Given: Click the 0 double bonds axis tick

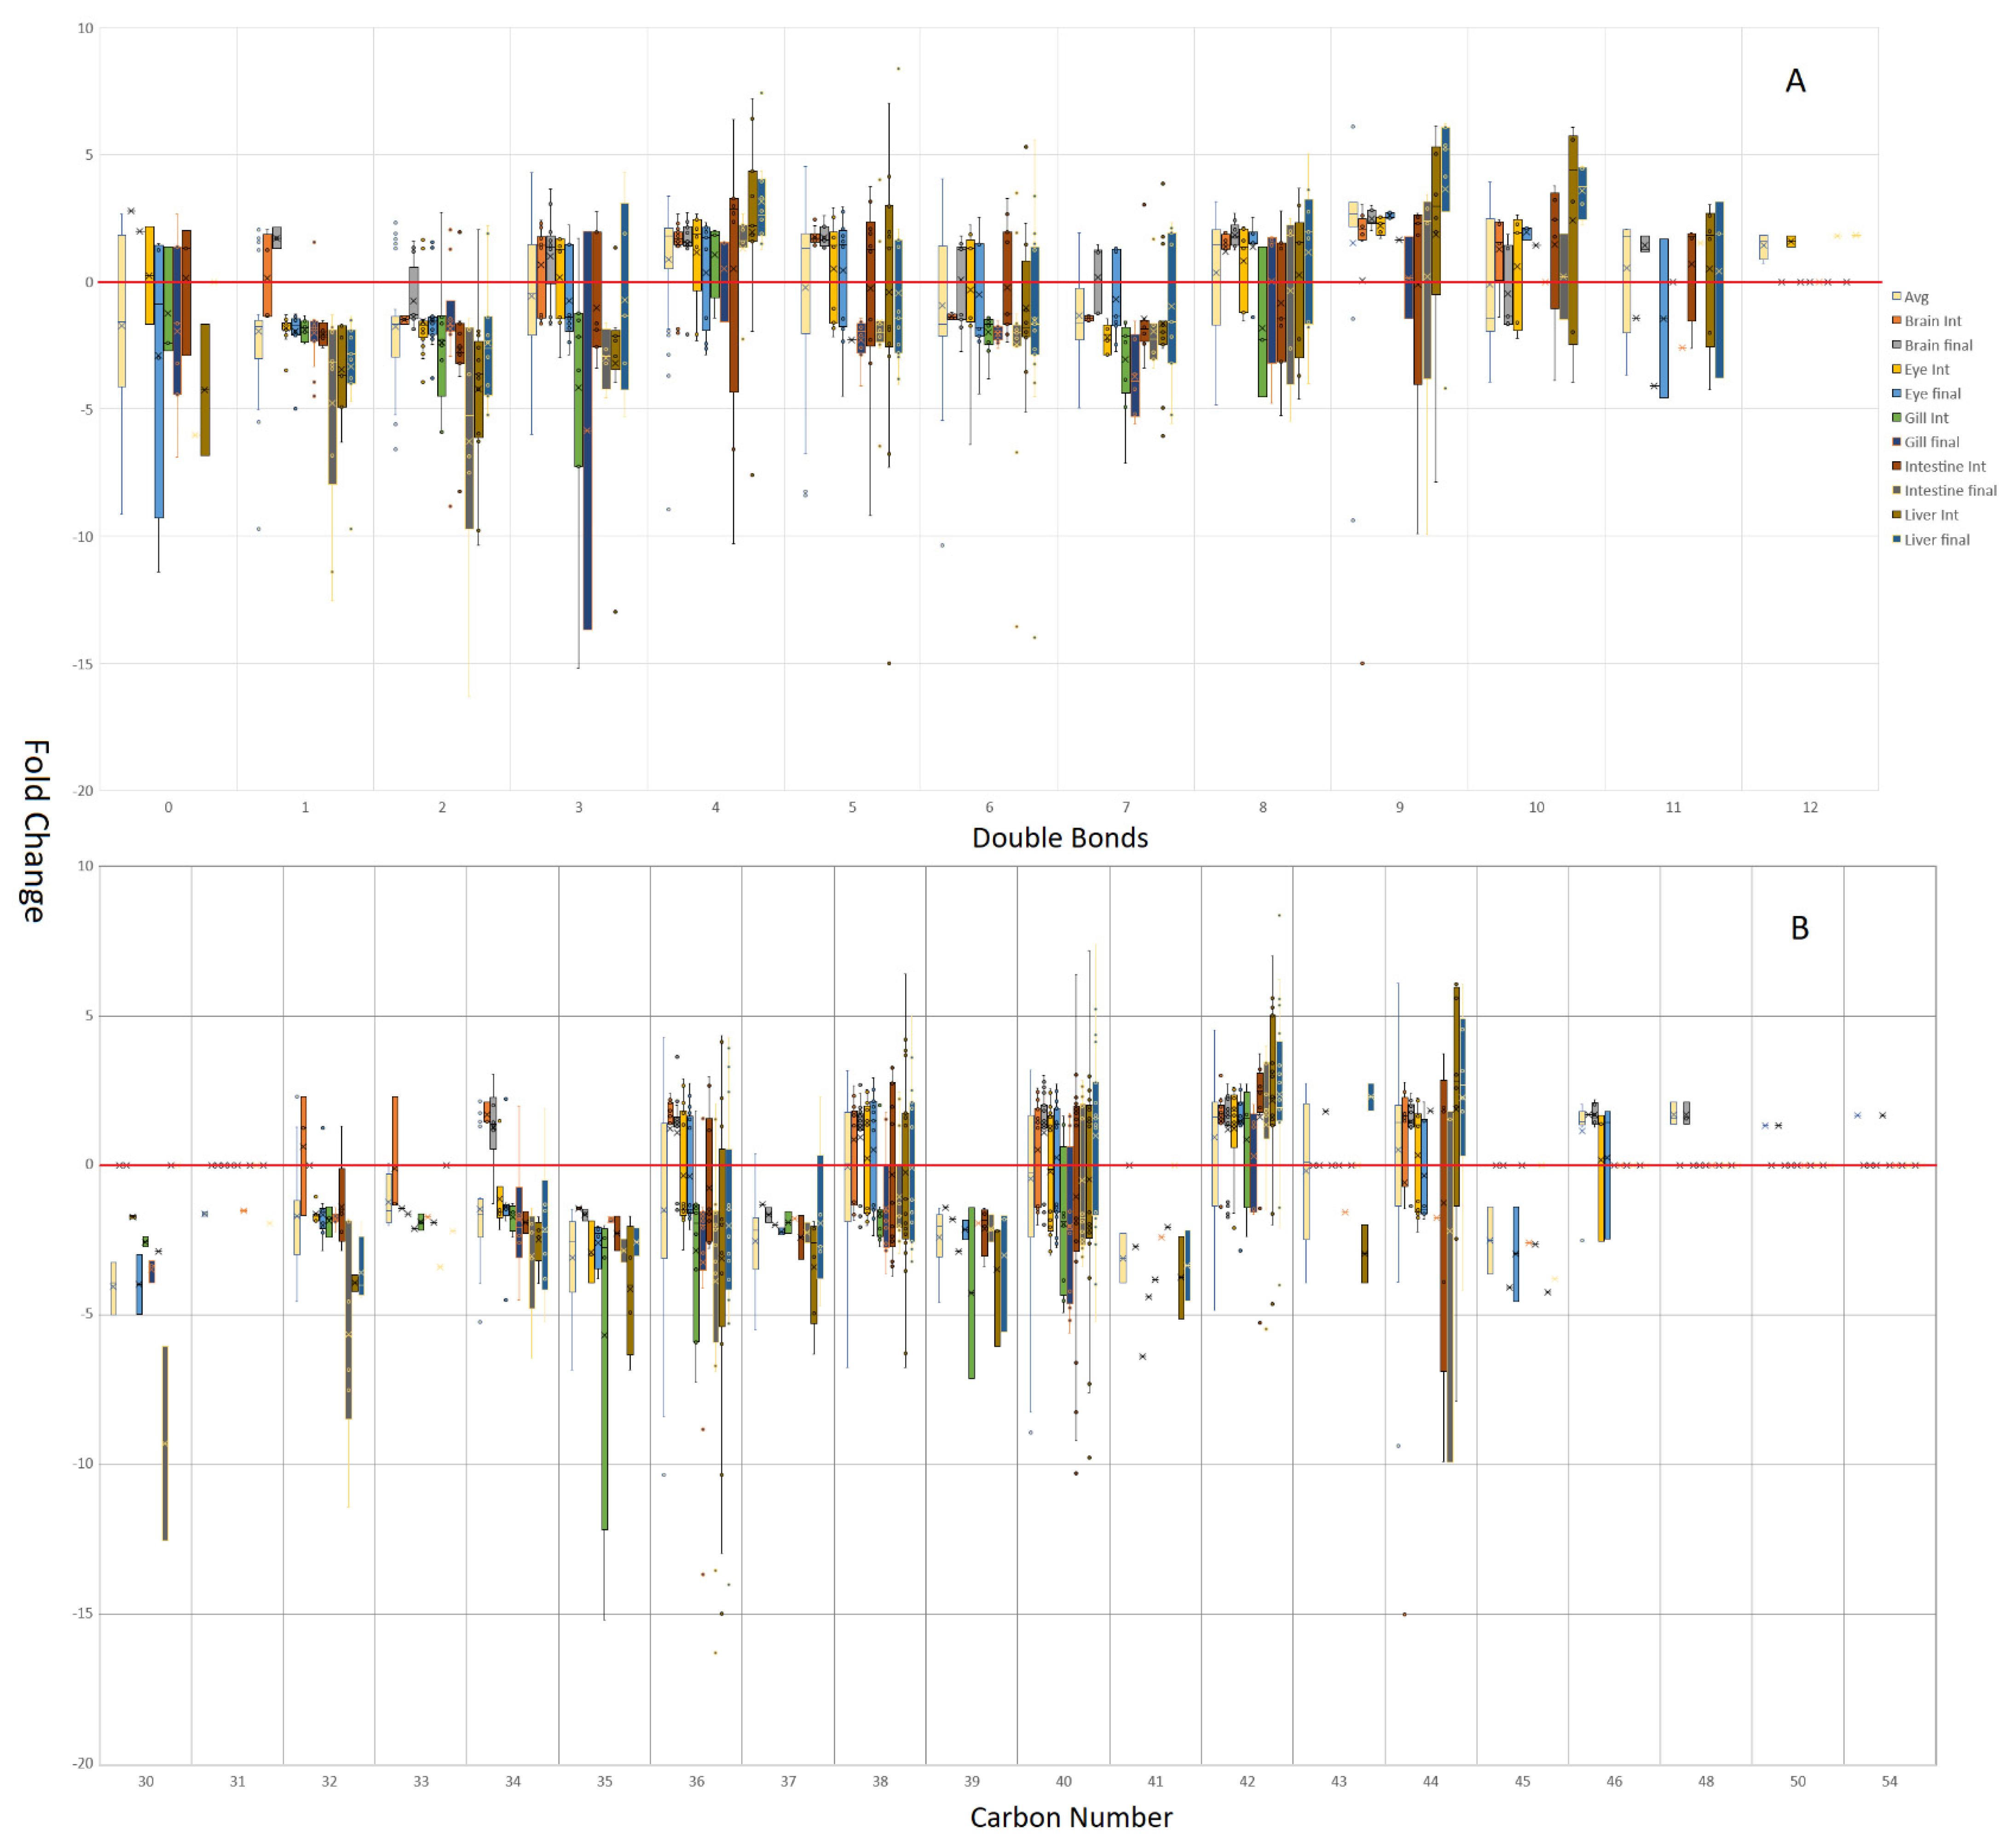Looking at the screenshot, I should [x=168, y=807].
